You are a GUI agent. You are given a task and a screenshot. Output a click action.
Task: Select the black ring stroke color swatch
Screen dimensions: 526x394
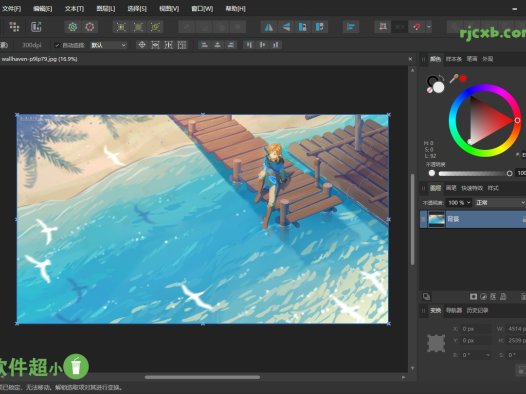432,81
